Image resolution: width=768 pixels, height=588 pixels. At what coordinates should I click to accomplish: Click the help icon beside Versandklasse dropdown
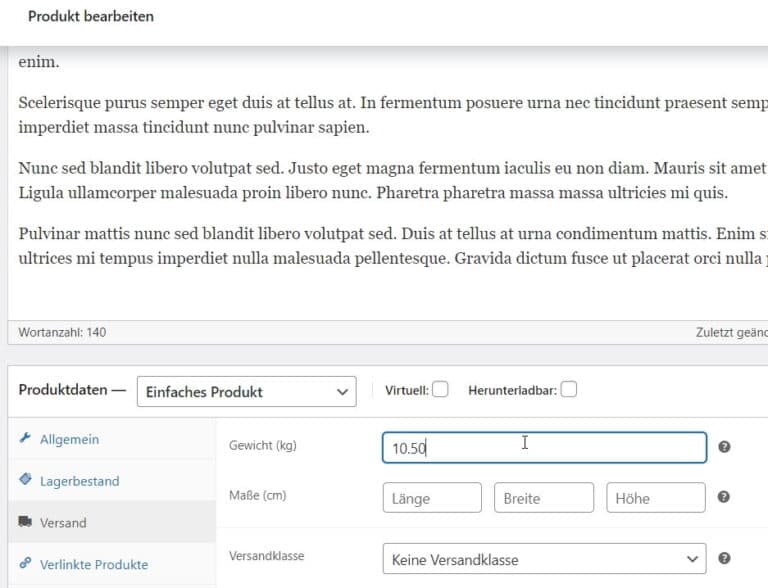point(724,558)
